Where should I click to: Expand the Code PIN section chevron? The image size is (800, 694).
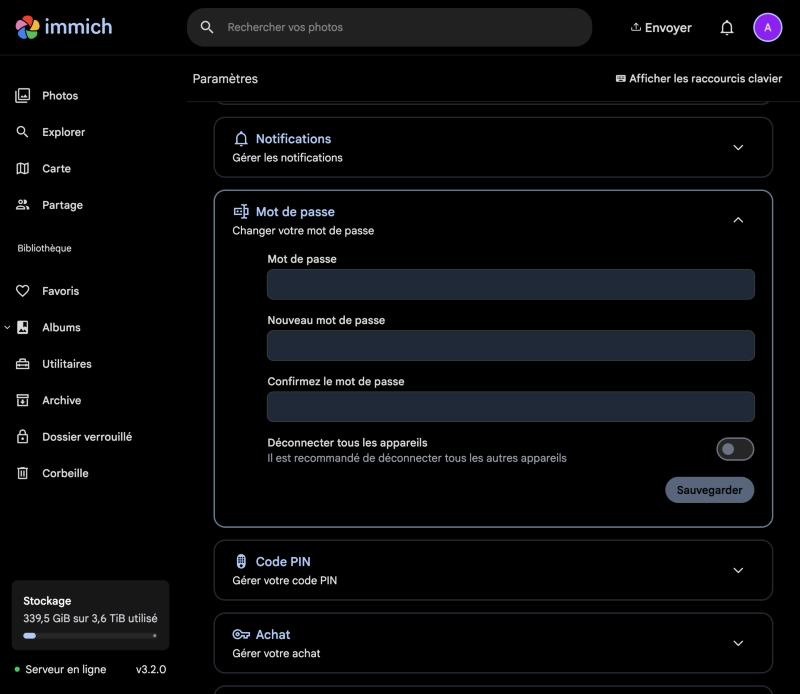coord(738,570)
